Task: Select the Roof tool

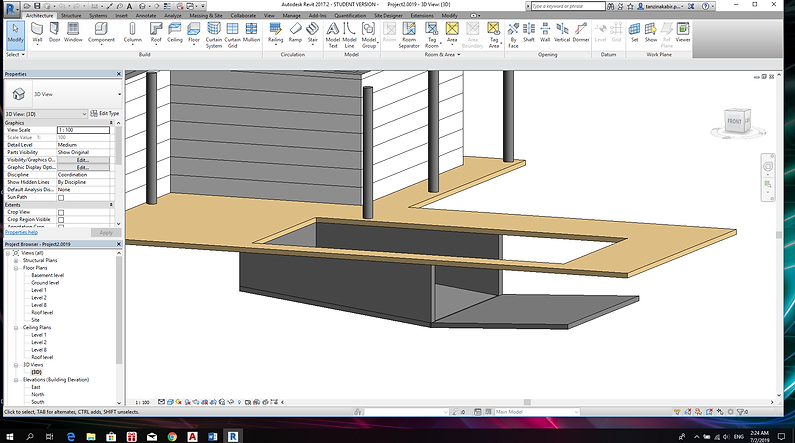Action: tap(156, 33)
